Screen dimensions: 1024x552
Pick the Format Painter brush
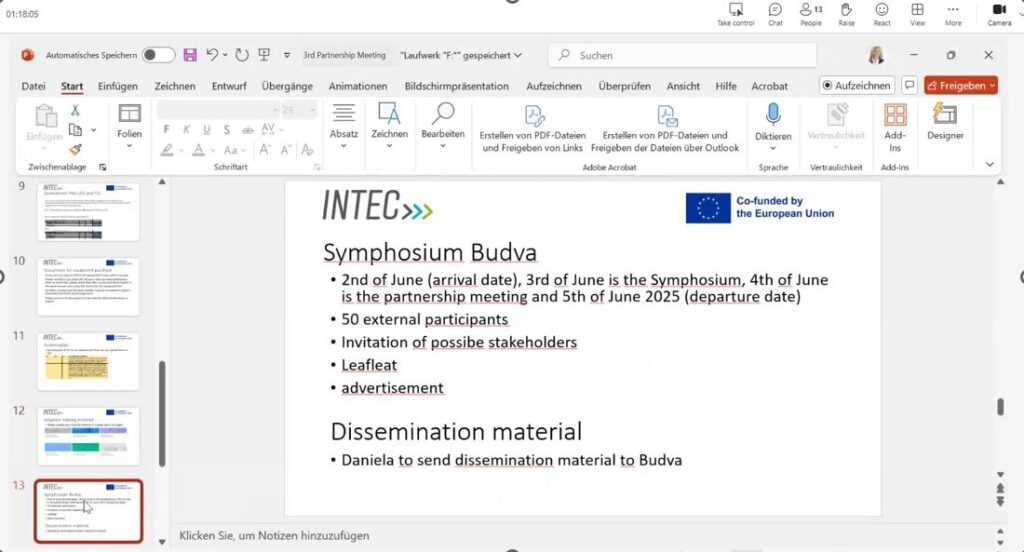(76, 150)
